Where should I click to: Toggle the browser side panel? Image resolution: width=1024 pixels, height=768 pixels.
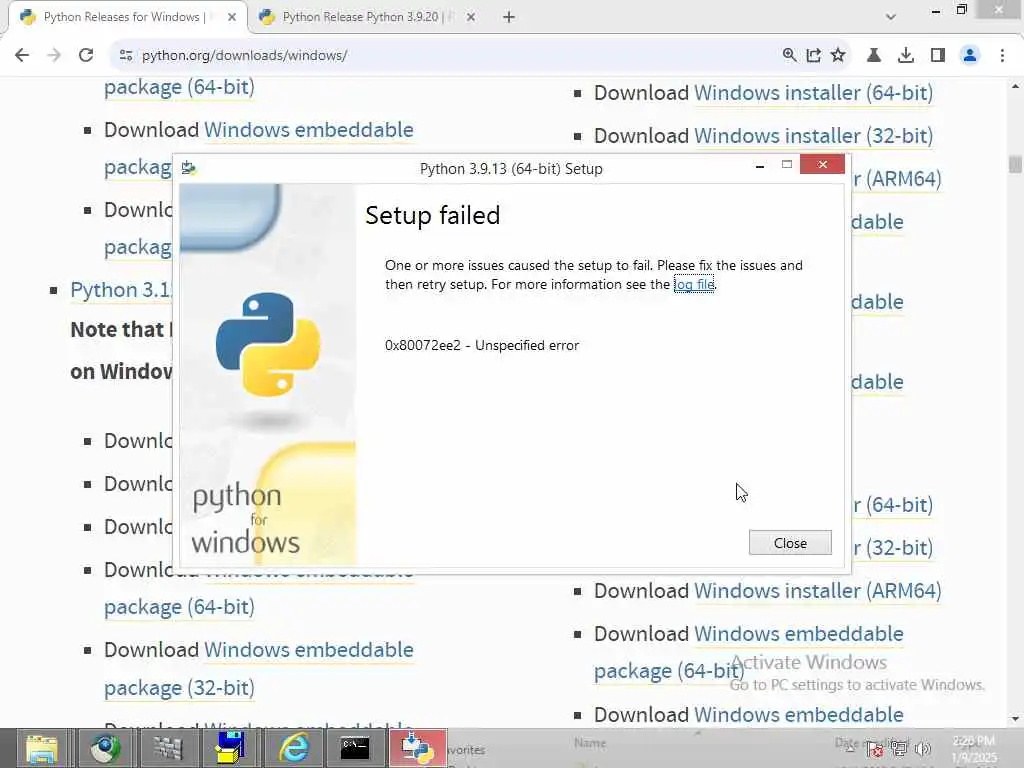[x=938, y=55]
